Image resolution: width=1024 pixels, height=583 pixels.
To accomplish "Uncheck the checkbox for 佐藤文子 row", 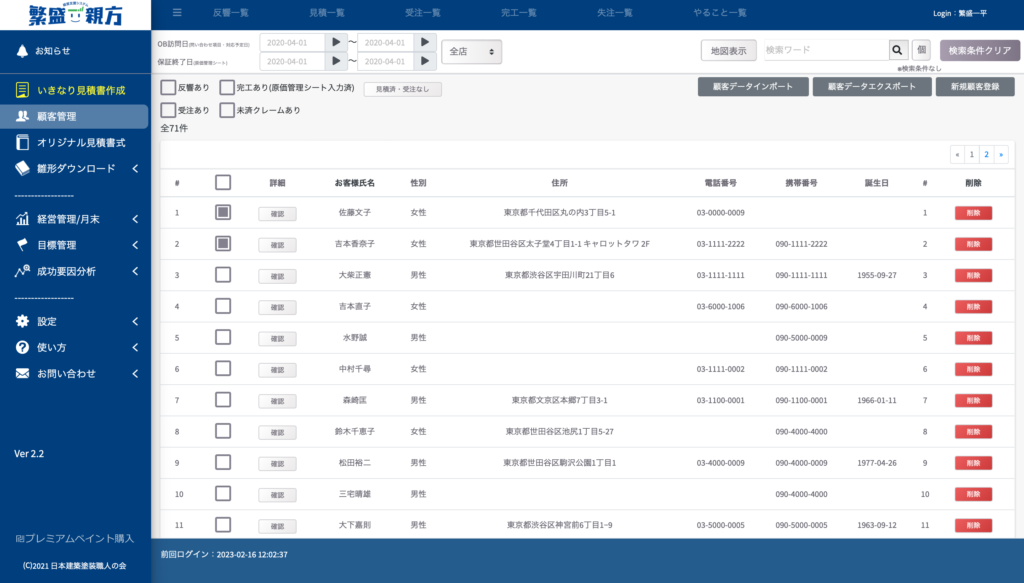I will [223, 212].
